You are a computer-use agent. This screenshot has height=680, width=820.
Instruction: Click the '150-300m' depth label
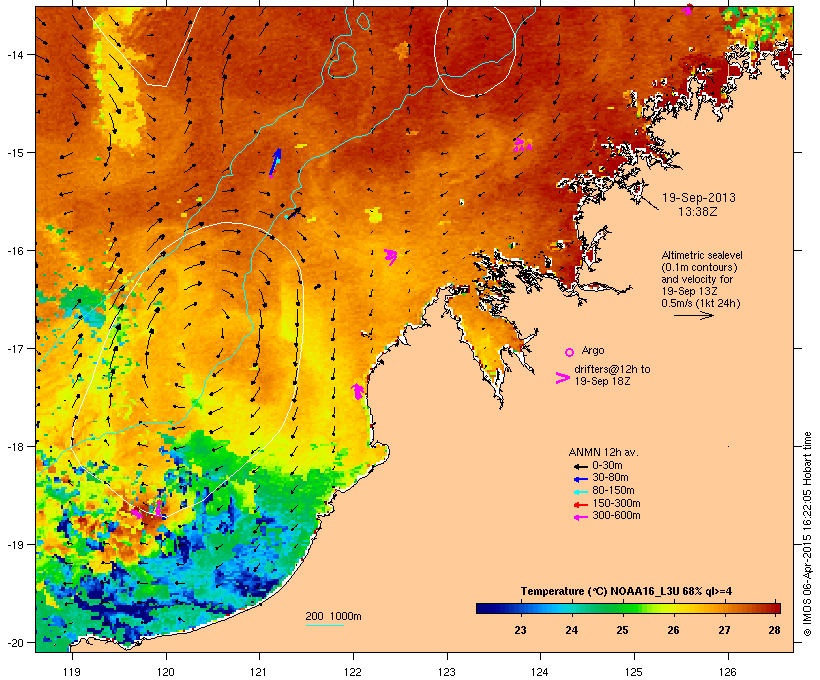[x=616, y=503]
